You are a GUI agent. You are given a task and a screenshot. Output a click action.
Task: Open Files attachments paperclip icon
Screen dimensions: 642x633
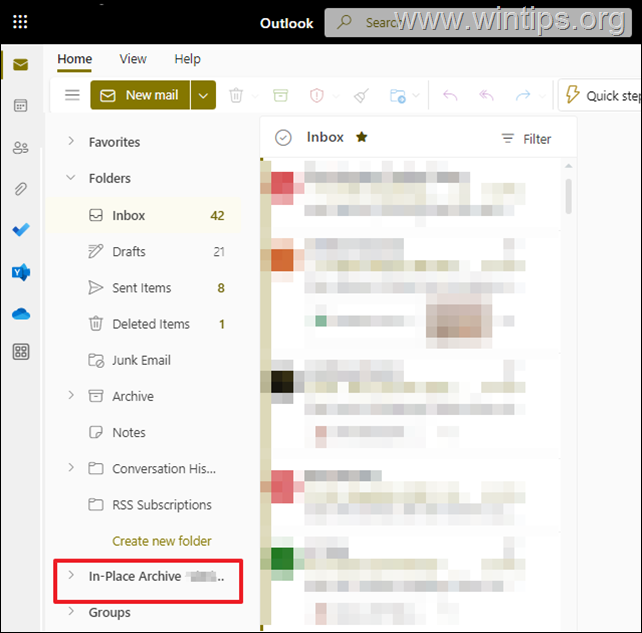coord(20,189)
